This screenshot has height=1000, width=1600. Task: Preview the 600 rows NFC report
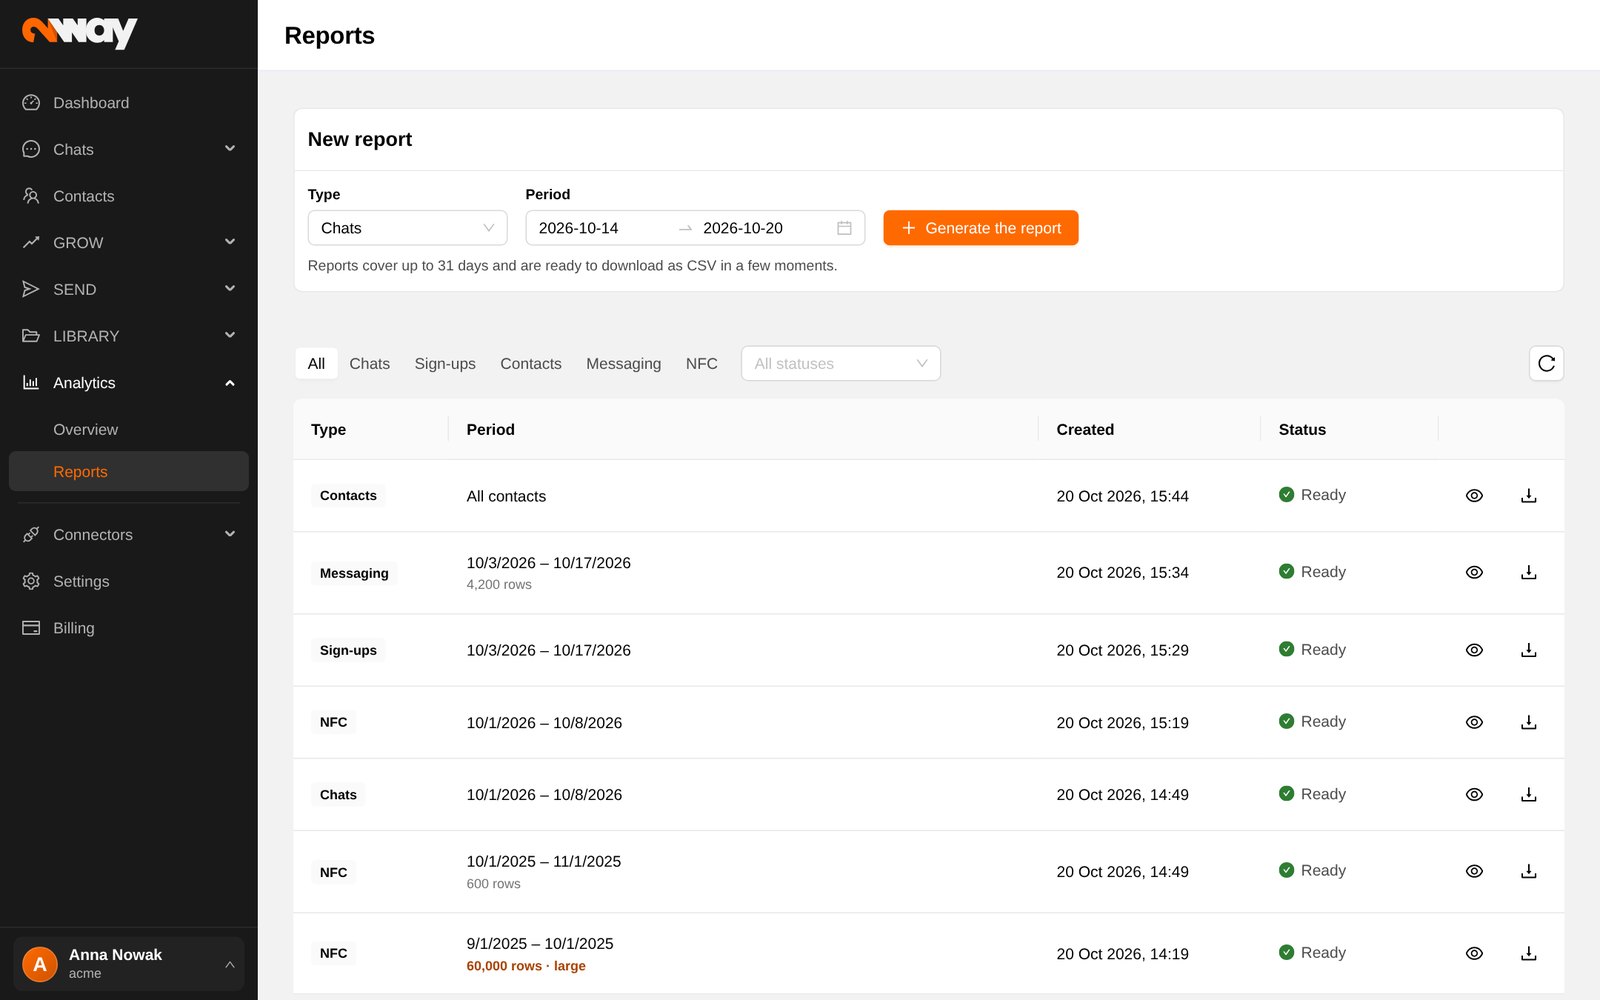click(1474, 872)
